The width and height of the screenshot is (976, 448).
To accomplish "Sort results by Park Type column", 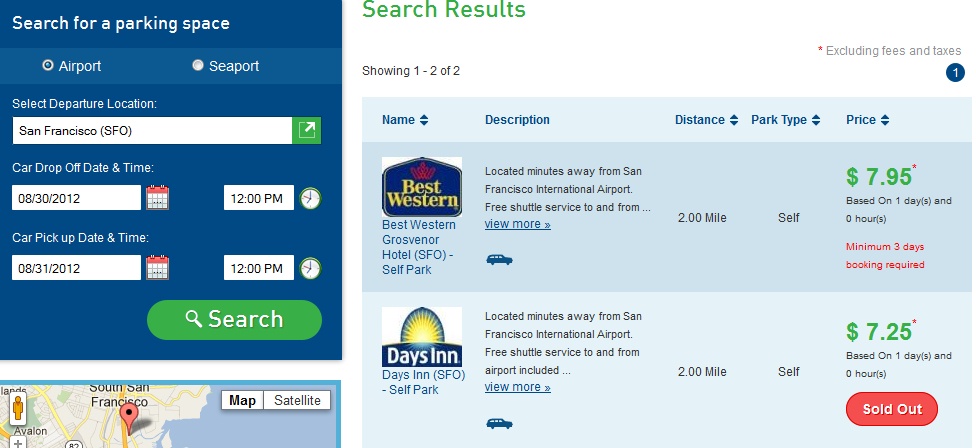I will click(x=786, y=120).
